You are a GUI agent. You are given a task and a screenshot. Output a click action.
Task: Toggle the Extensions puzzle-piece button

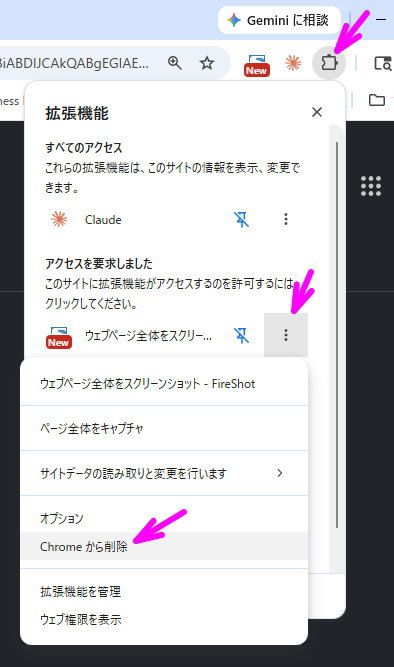[329, 63]
